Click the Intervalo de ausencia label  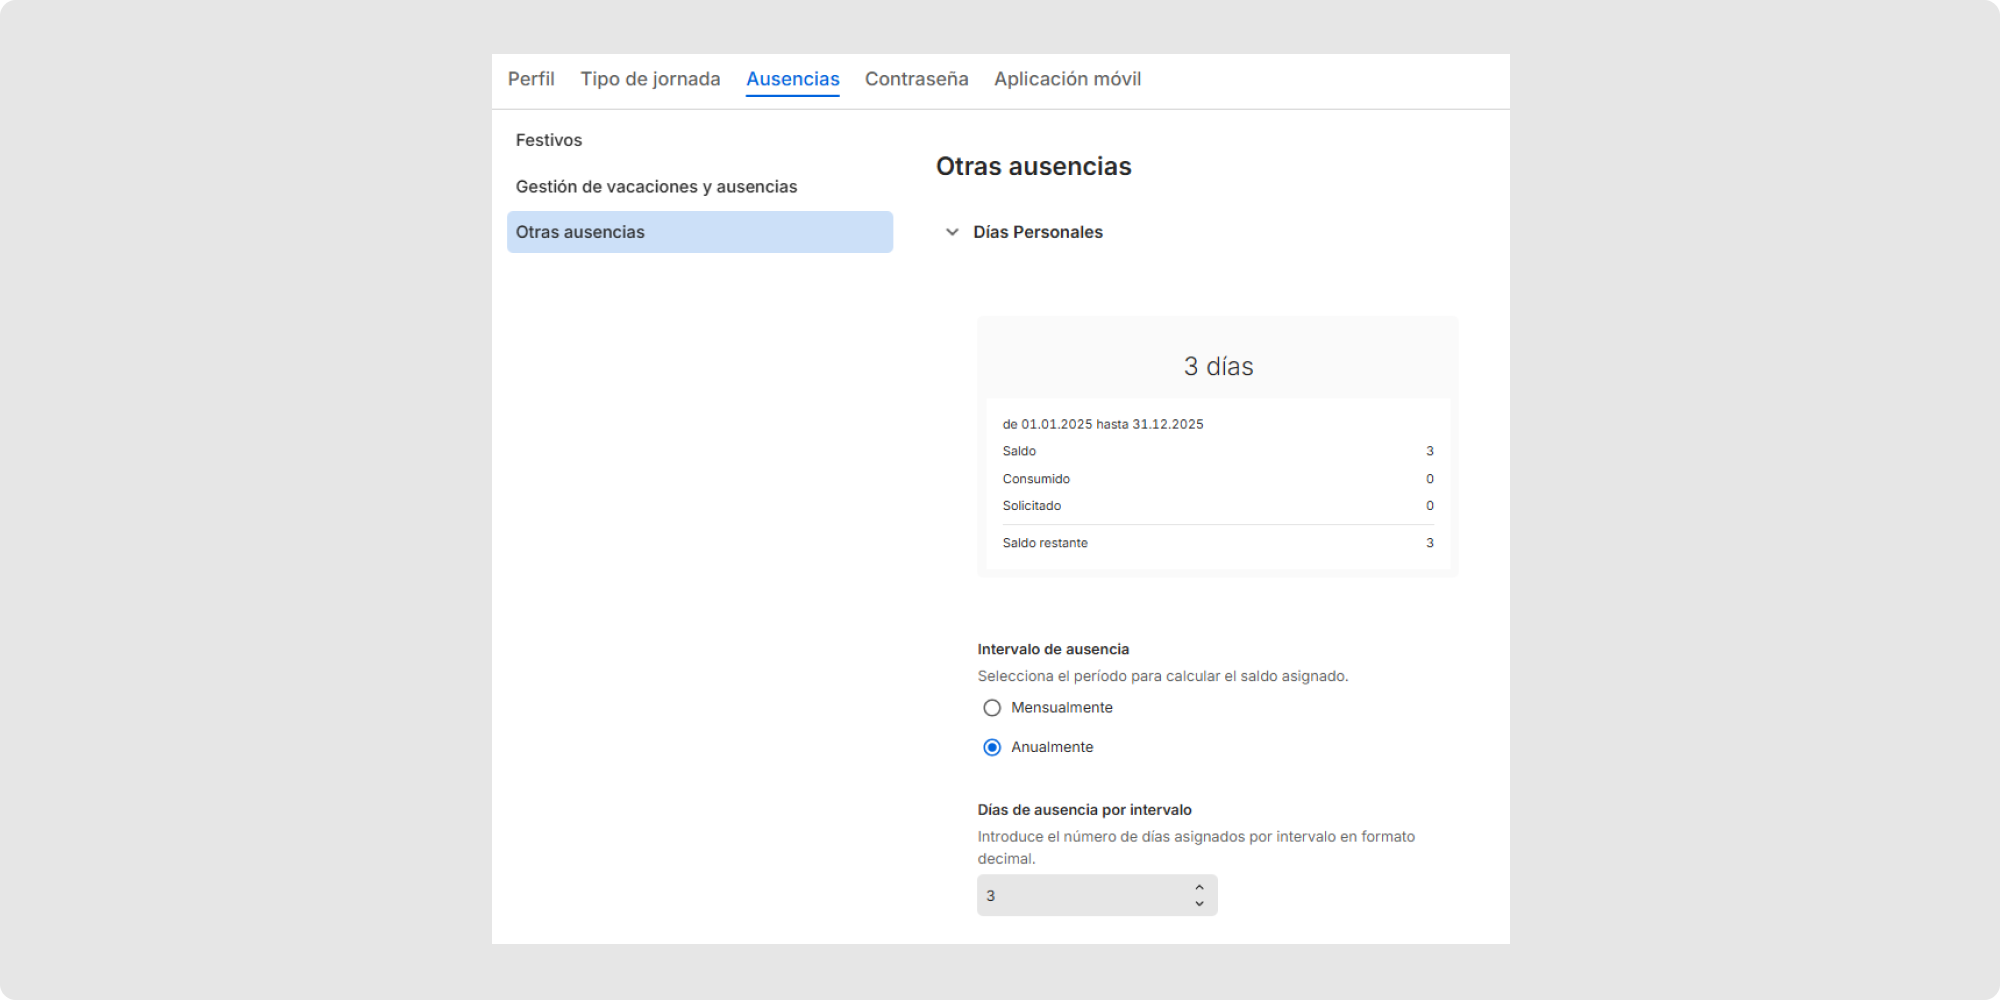1053,649
